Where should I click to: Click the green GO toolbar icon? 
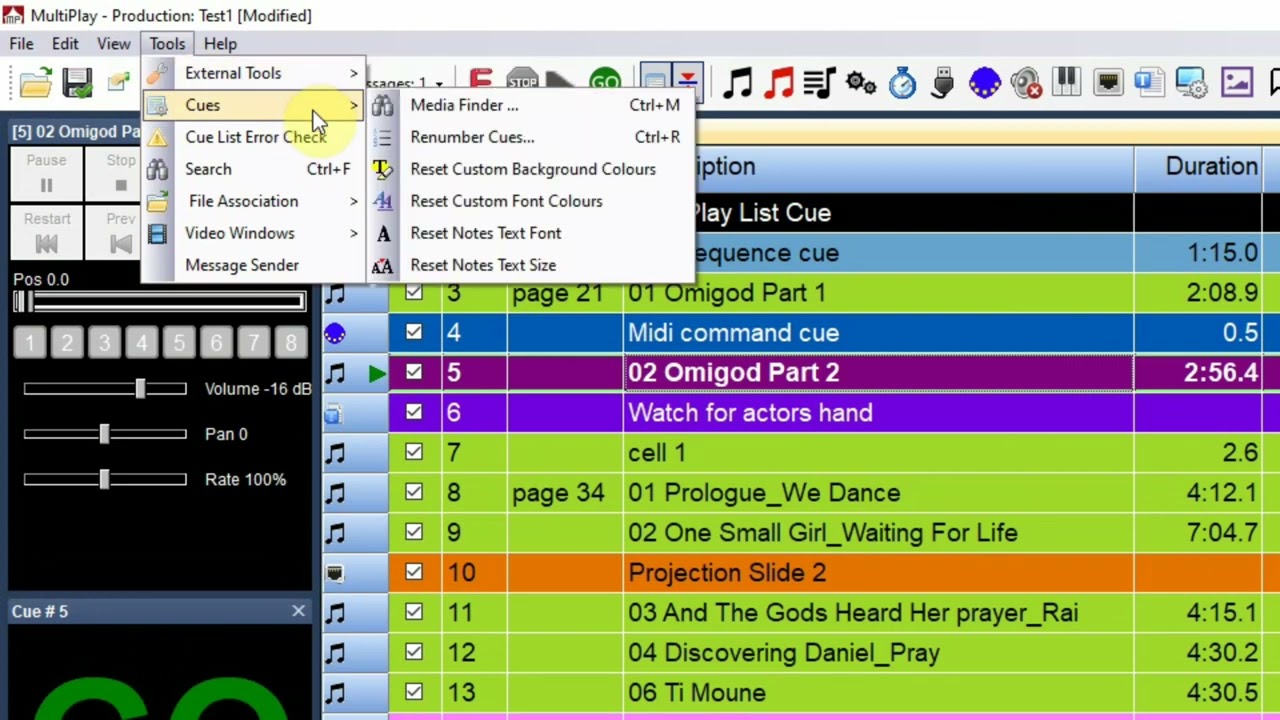point(605,82)
